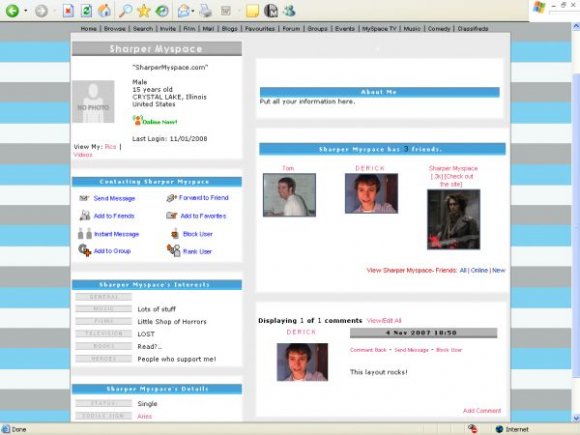Image resolution: width=580 pixels, height=435 pixels.
Task: Click the Research toolbar icon
Action: click(x=271, y=11)
